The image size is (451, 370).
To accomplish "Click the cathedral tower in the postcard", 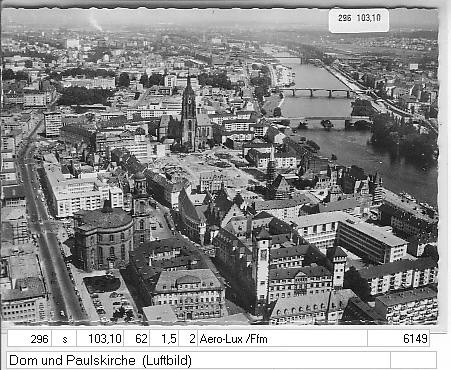I will [189, 112].
